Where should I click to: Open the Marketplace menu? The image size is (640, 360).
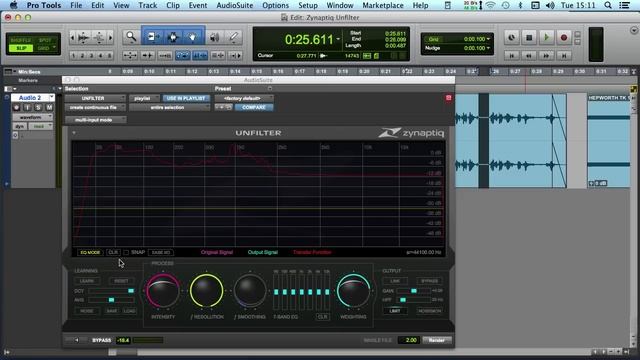coord(383,5)
